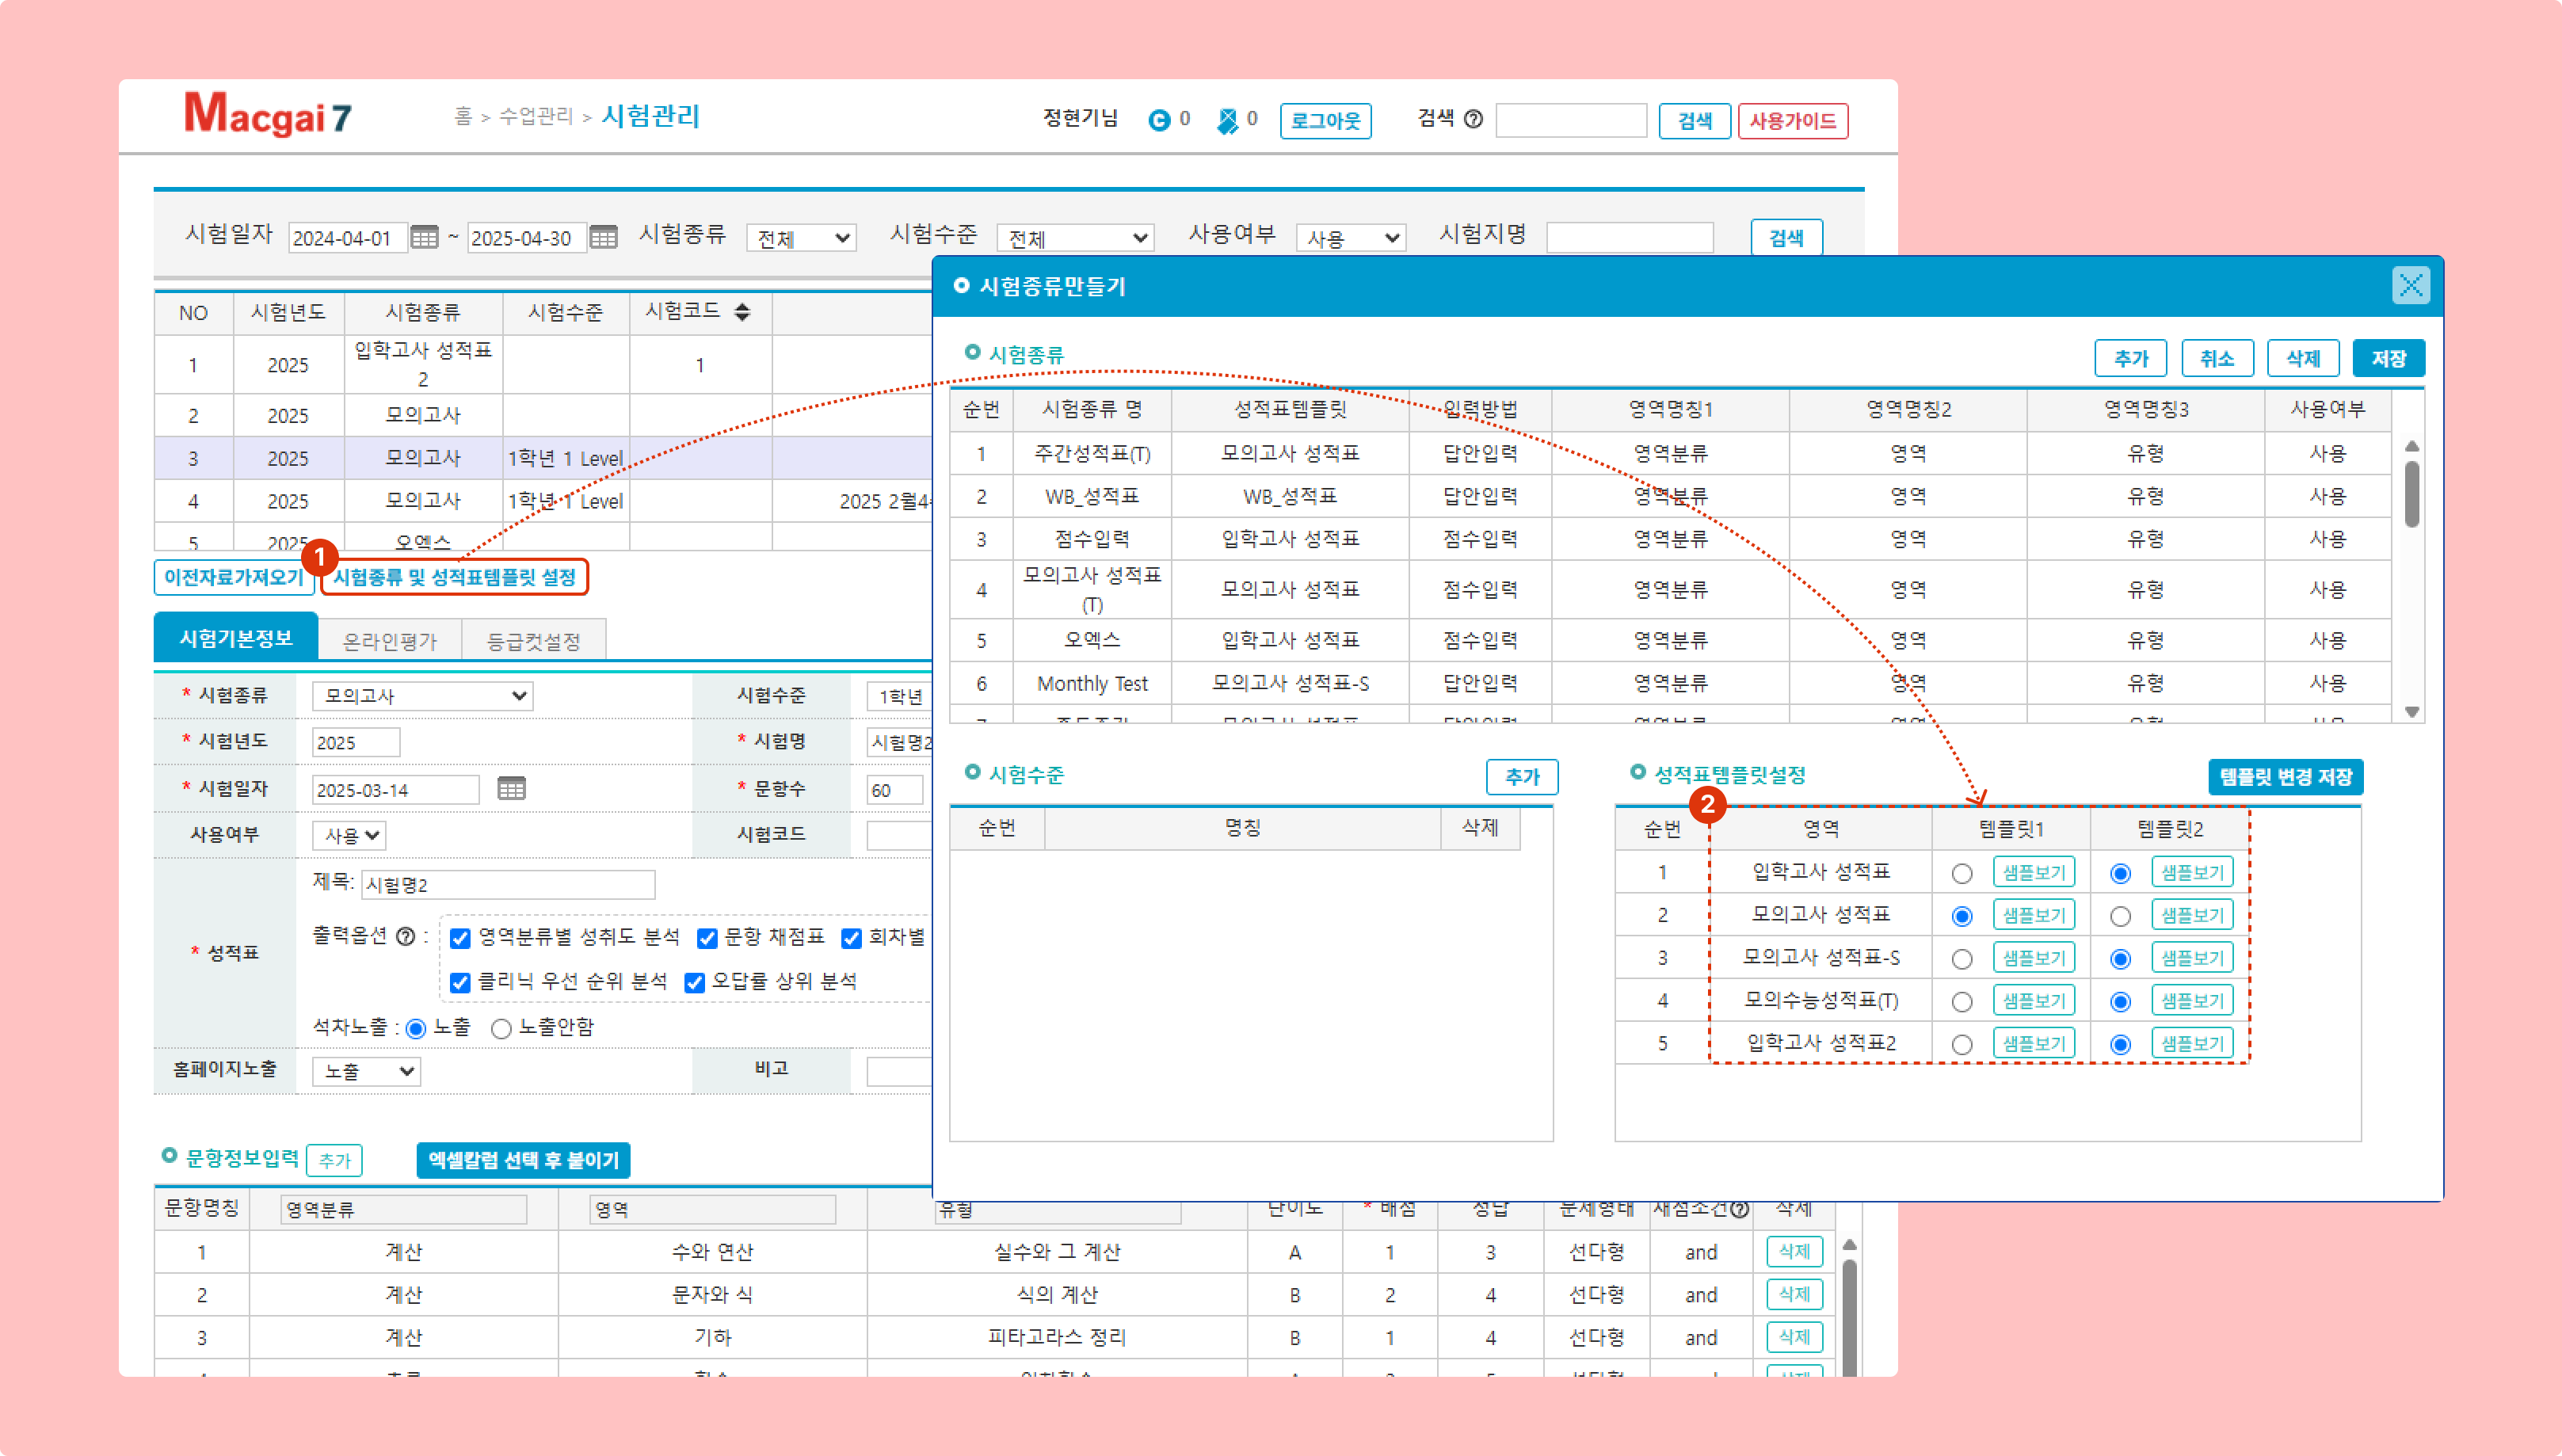Select 템플릿1 radio for 입학고사 성적표 row
Image resolution: width=2562 pixels, height=1456 pixels.
click(x=1961, y=874)
